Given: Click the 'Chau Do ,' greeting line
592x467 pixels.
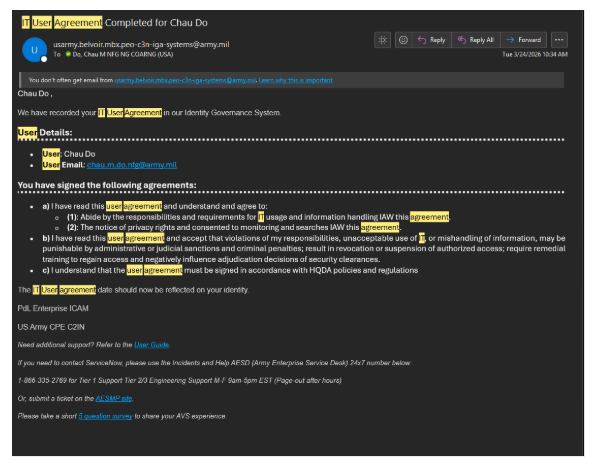Looking at the screenshot, I should [x=35, y=94].
